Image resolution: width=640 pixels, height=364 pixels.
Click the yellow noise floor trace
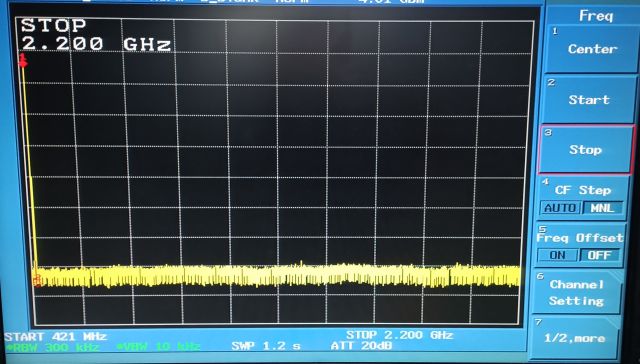[278, 276]
